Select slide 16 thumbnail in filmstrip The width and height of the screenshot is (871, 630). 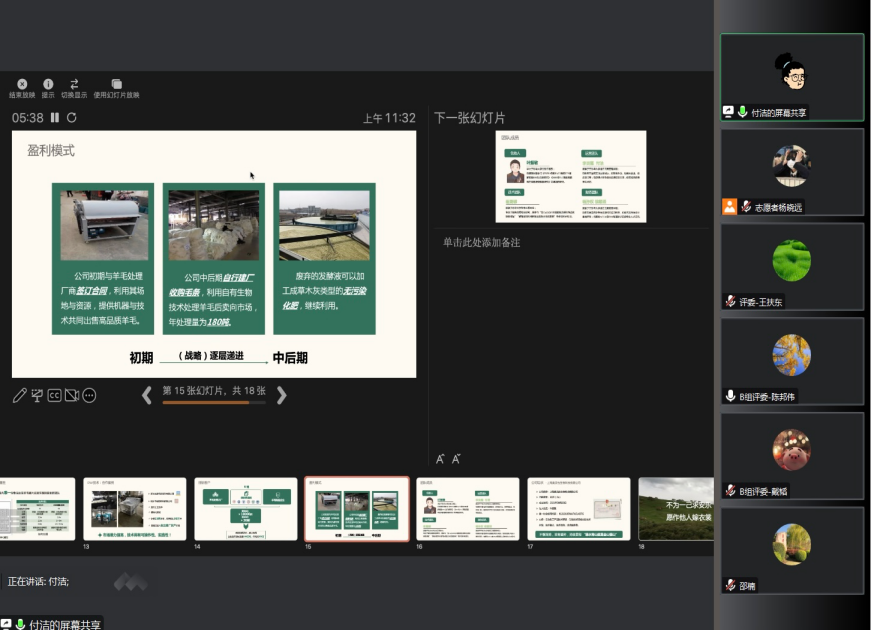click(x=467, y=509)
